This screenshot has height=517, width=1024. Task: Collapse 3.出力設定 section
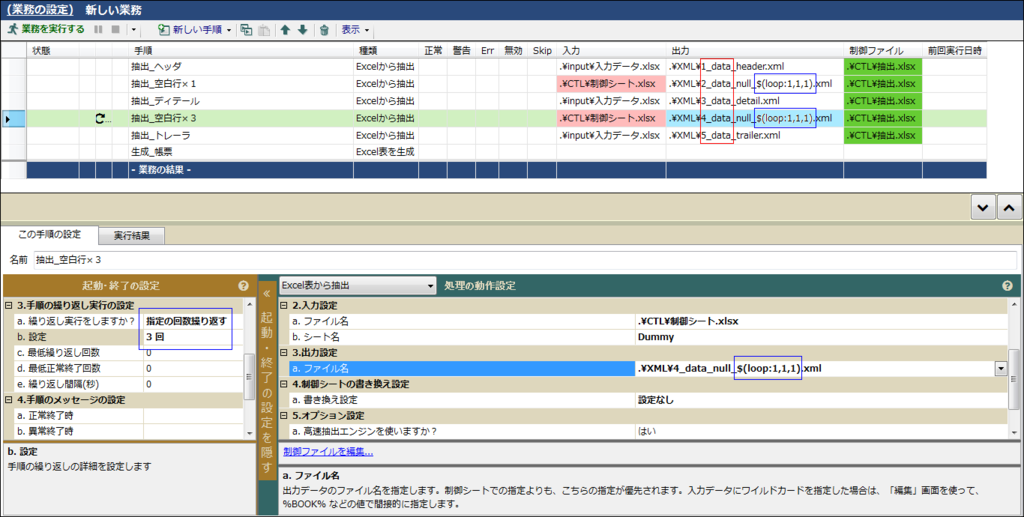pos(284,352)
